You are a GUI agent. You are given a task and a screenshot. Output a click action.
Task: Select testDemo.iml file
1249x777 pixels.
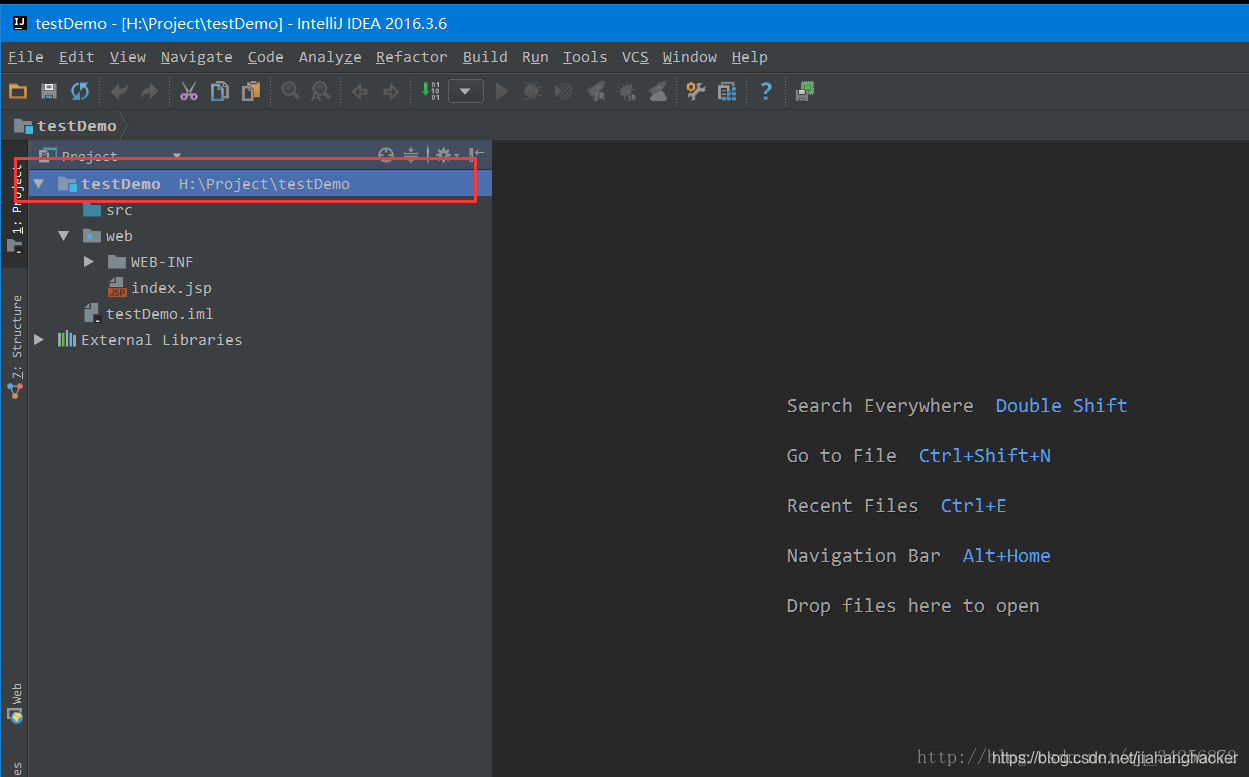(148, 314)
